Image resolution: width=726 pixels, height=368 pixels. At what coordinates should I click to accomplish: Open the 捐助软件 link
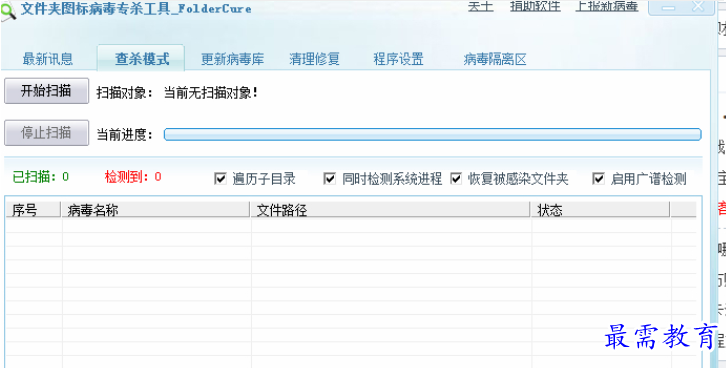(535, 6)
